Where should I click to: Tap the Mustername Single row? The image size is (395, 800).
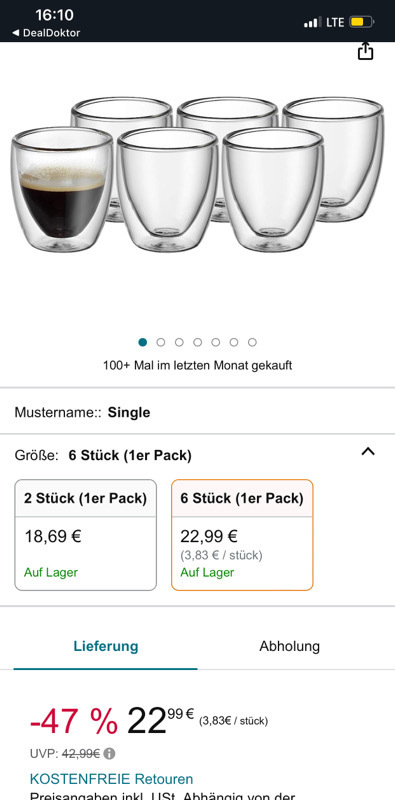point(198,412)
